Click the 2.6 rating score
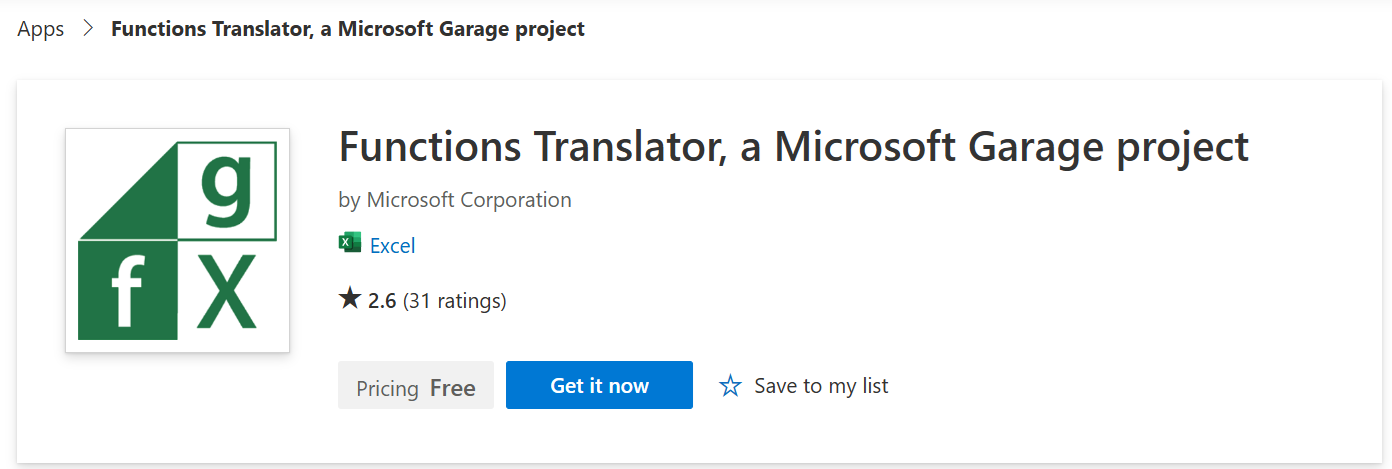The width and height of the screenshot is (1392, 469). click(x=382, y=301)
